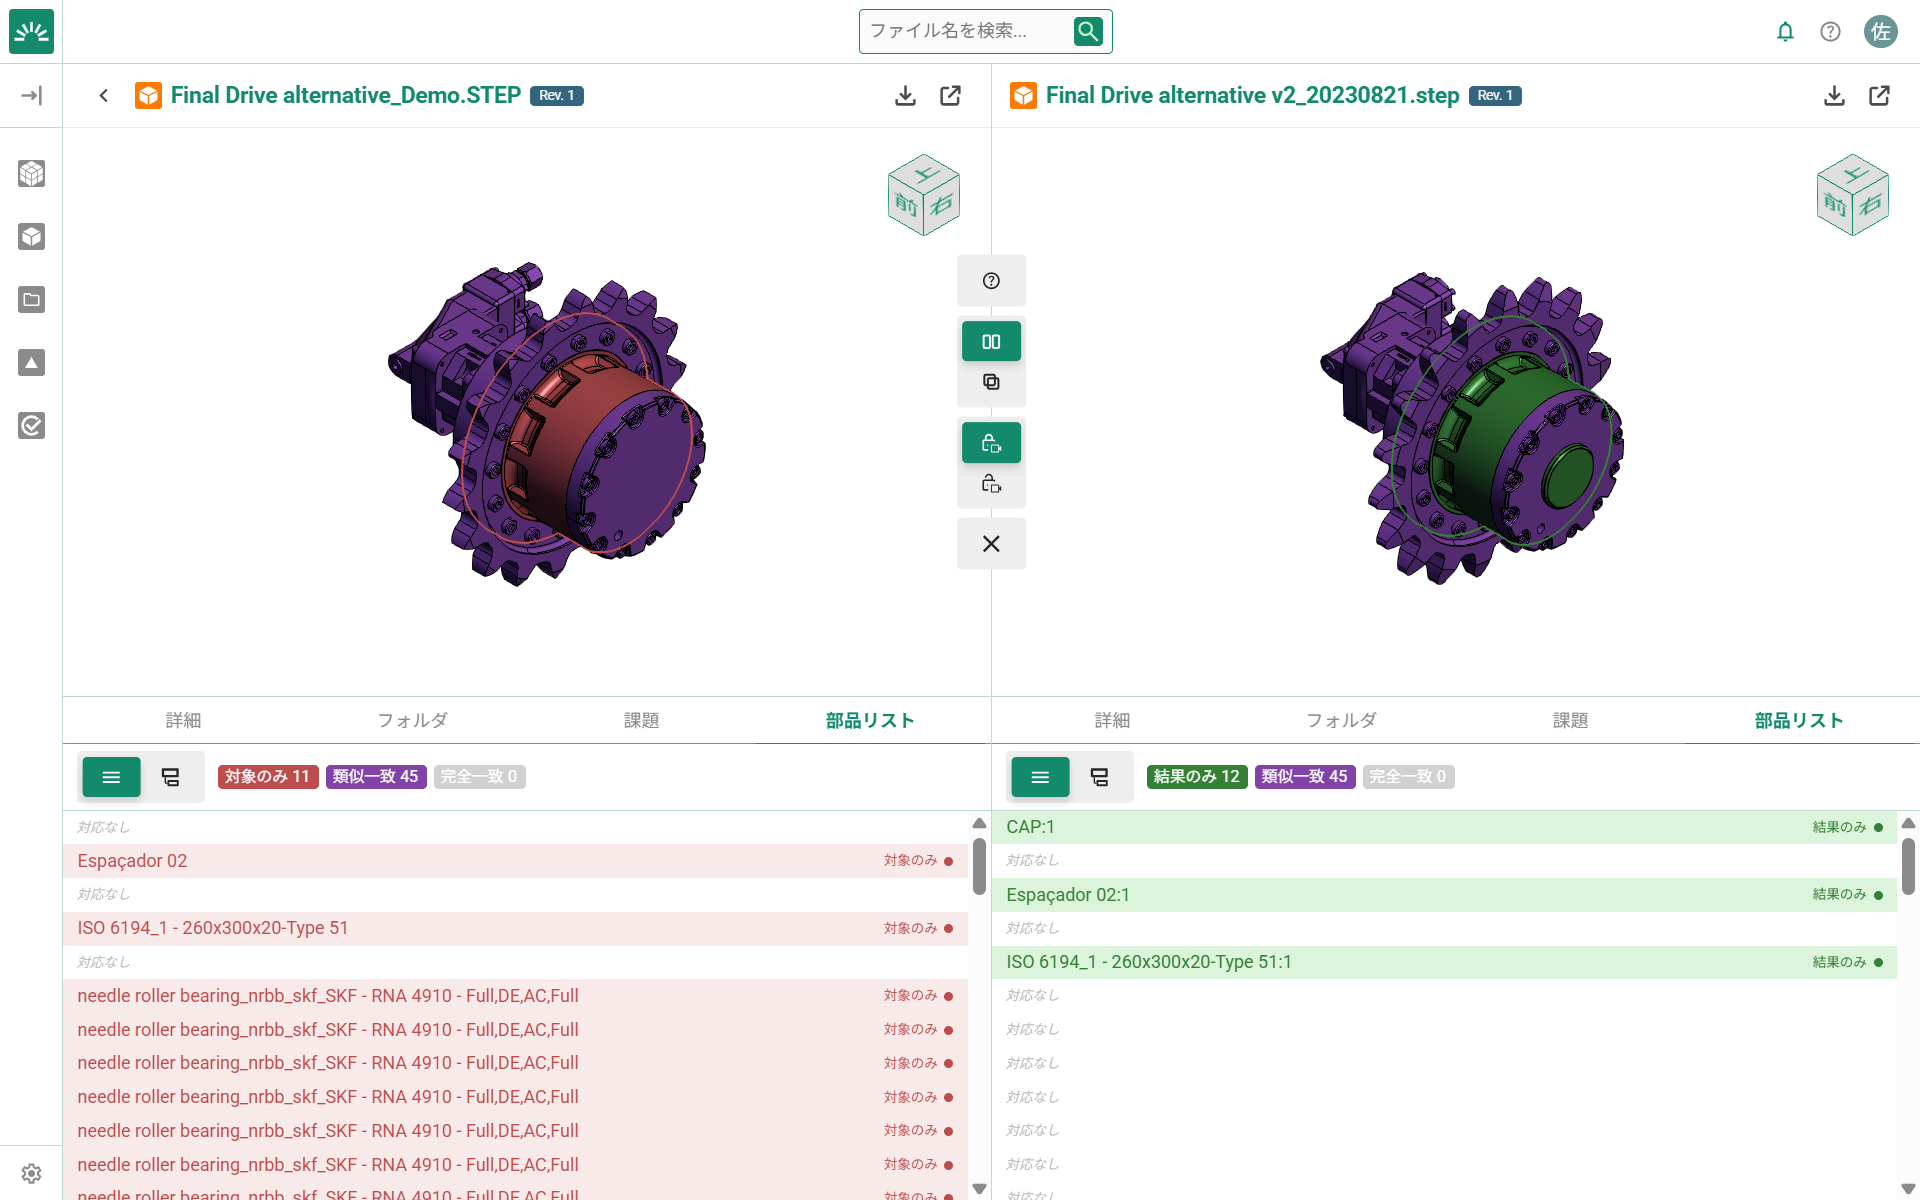1920x1200 pixels.
Task: Select flat list view in right panel
Action: point(1040,777)
